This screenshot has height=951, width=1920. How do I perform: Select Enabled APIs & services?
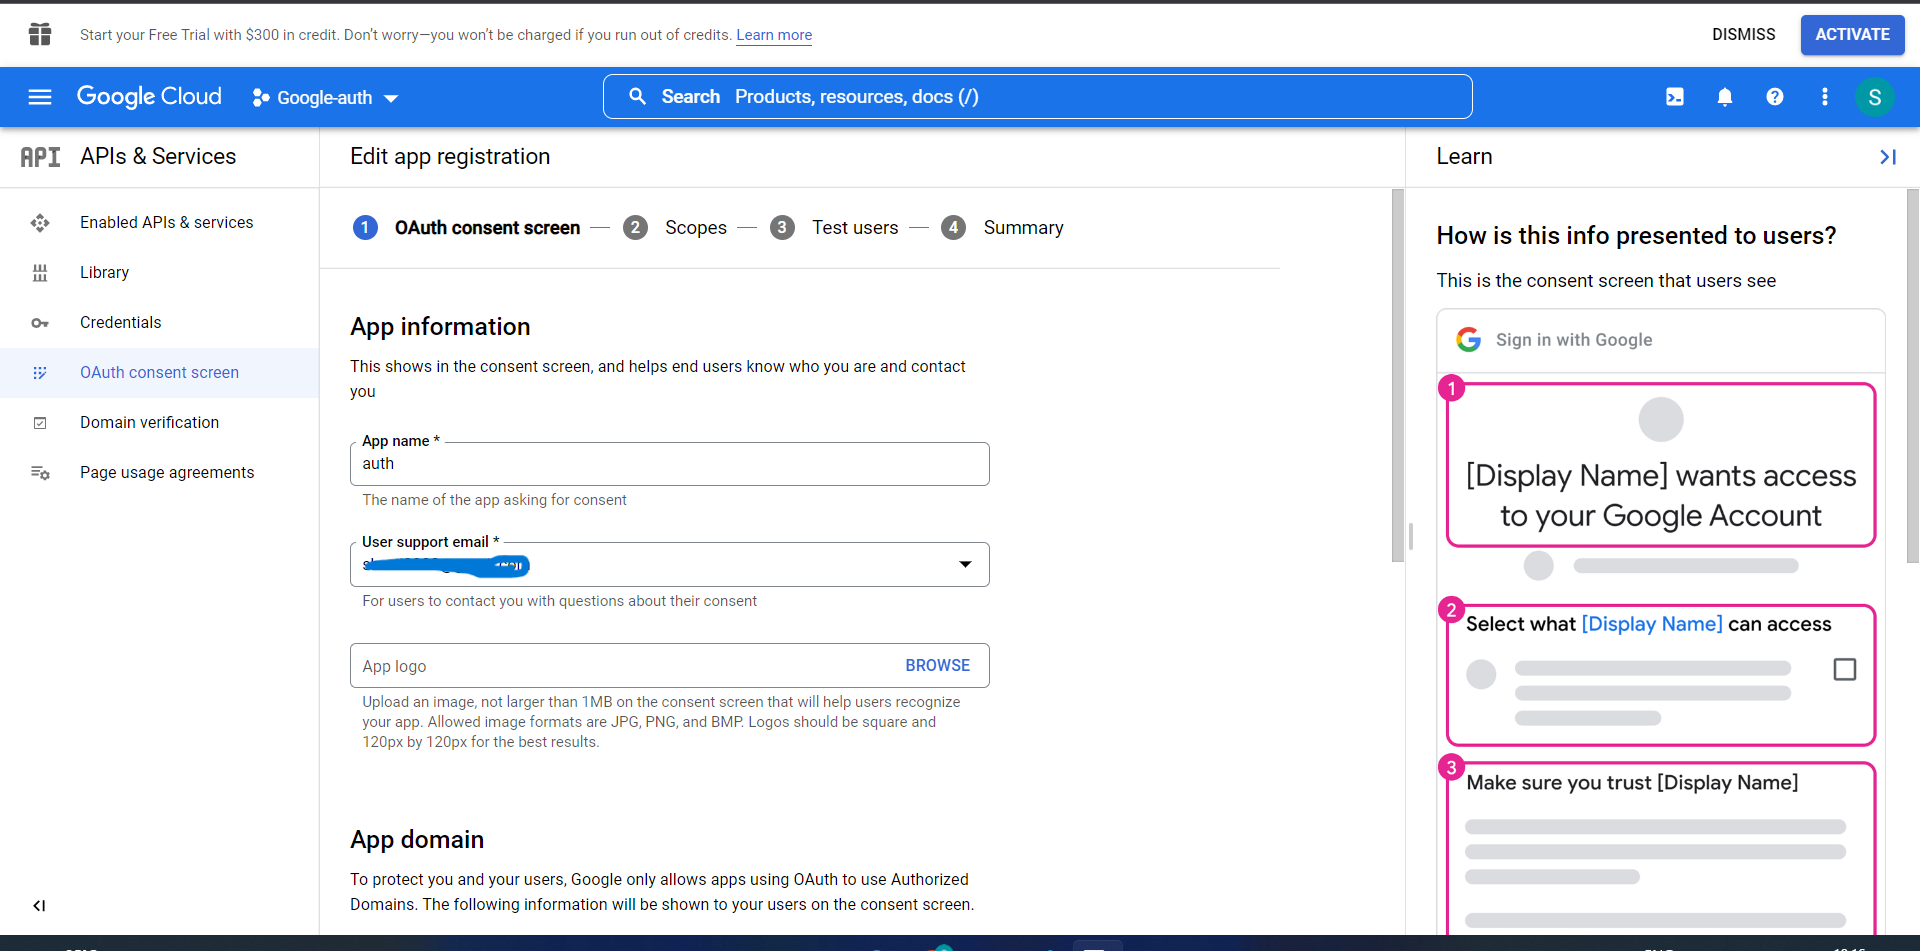166,222
